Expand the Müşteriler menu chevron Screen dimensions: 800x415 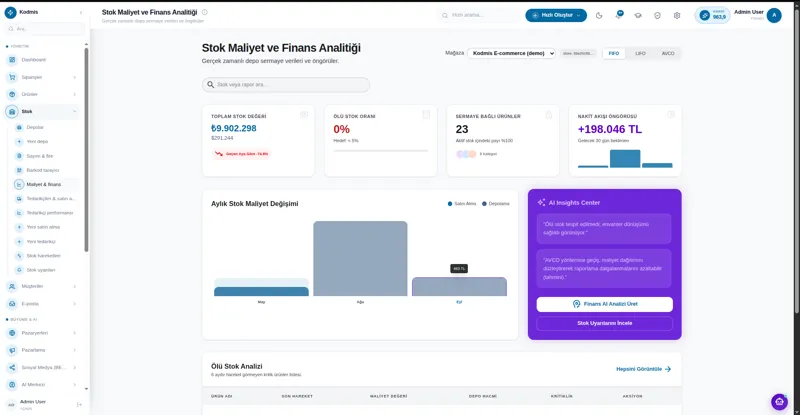74,286
